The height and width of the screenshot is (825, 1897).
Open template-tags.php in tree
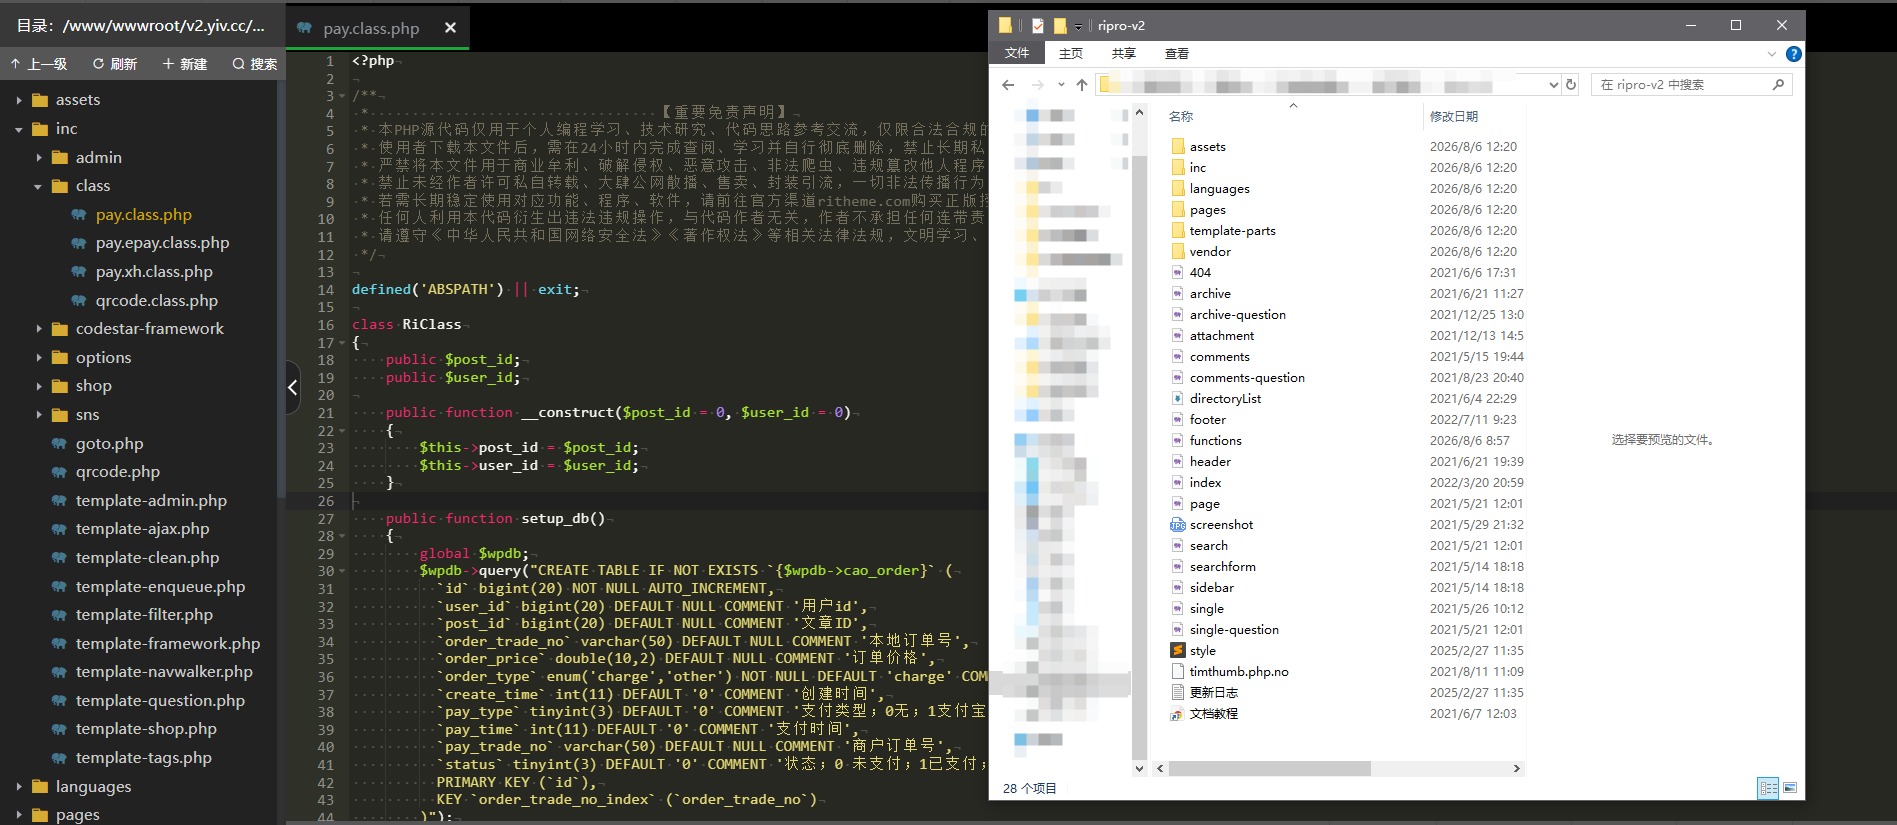coord(143,758)
